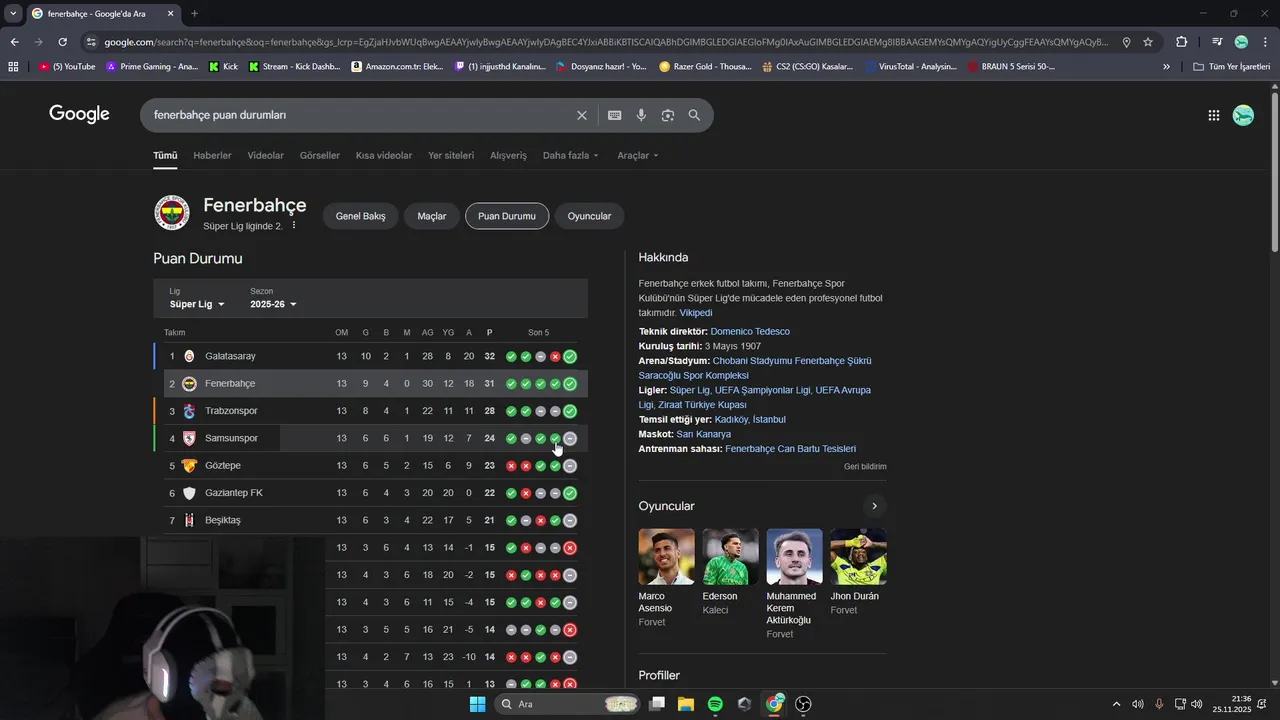Open the Chrome apps grid in bookmarks bar
The height and width of the screenshot is (720, 1280).
13,67
